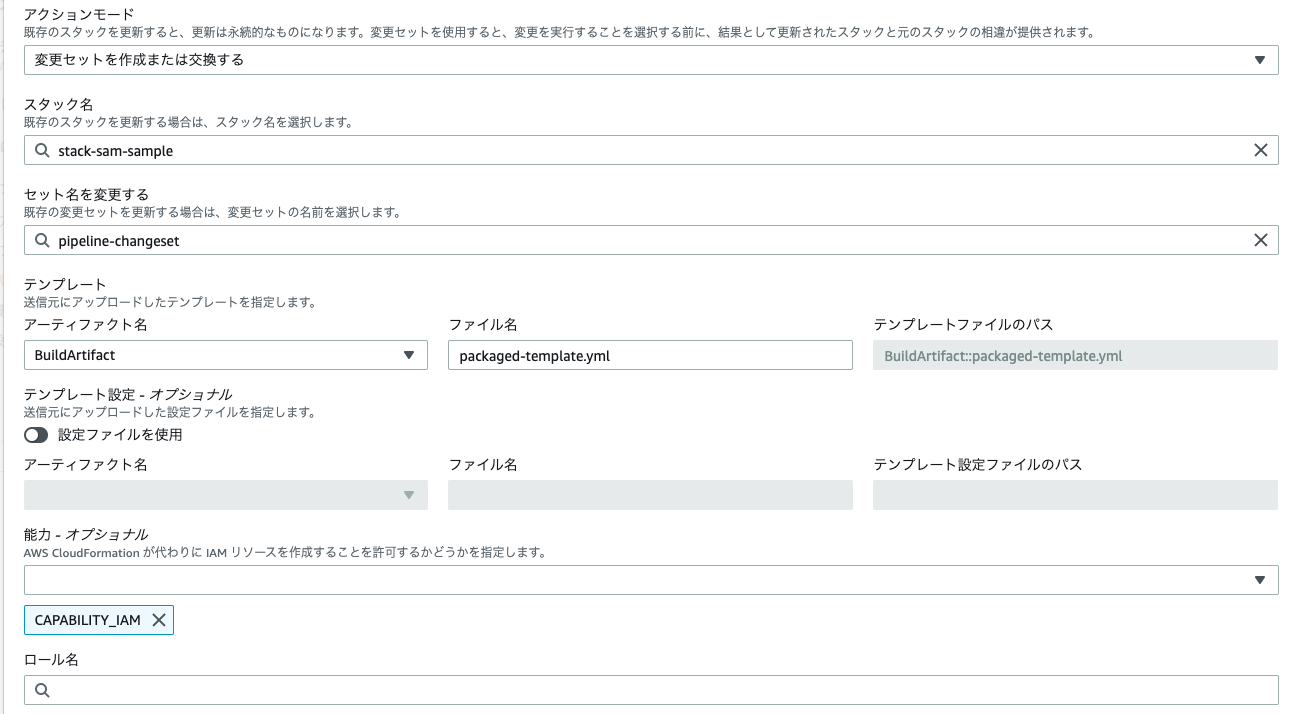Click the magnifier icon in スタック名 field

[x=41, y=150]
